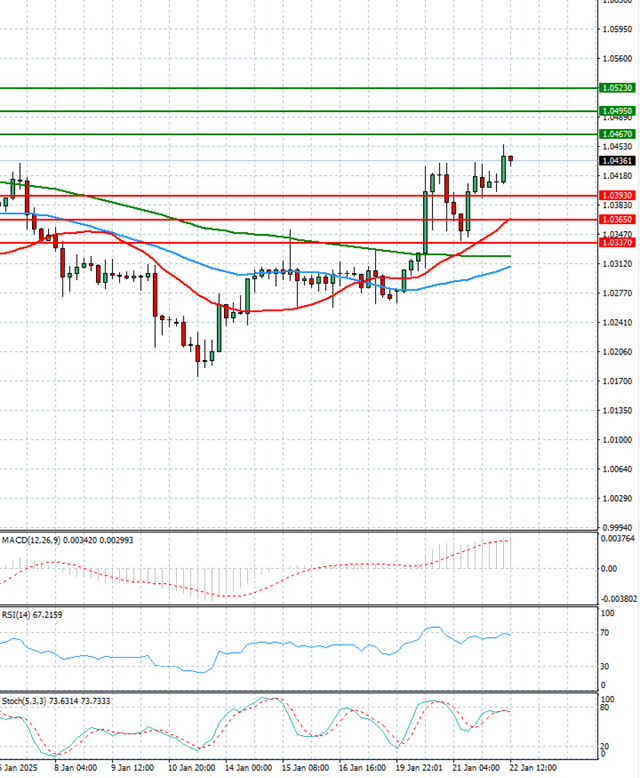Click the 1.04670 green resistance price label
The image size is (640, 778).
coord(617,134)
